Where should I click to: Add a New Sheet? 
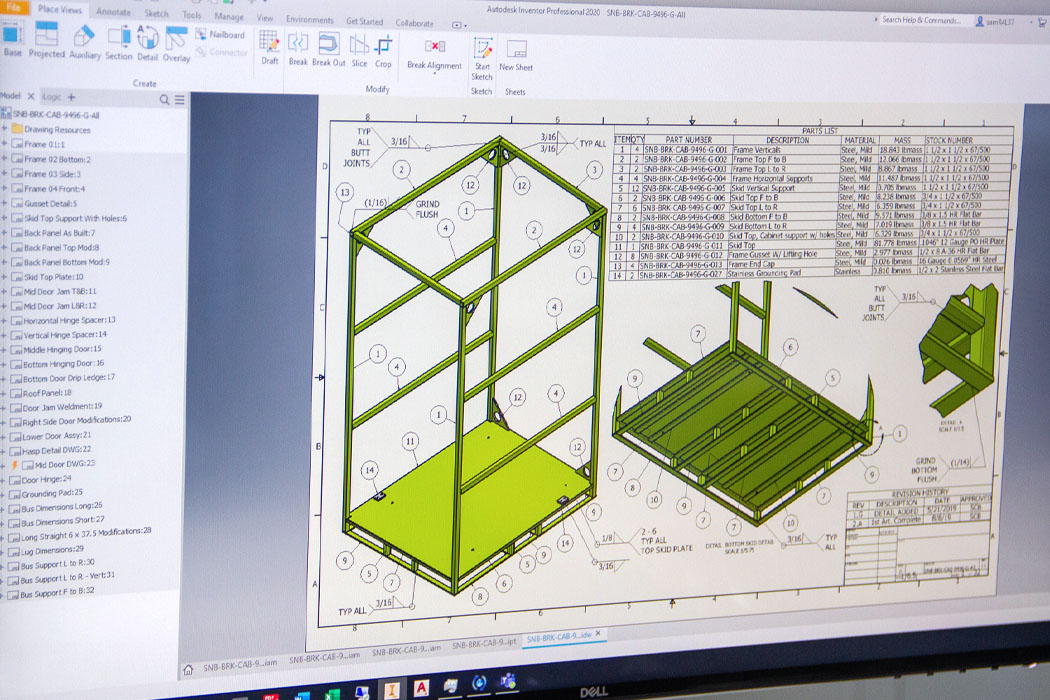tap(516, 56)
